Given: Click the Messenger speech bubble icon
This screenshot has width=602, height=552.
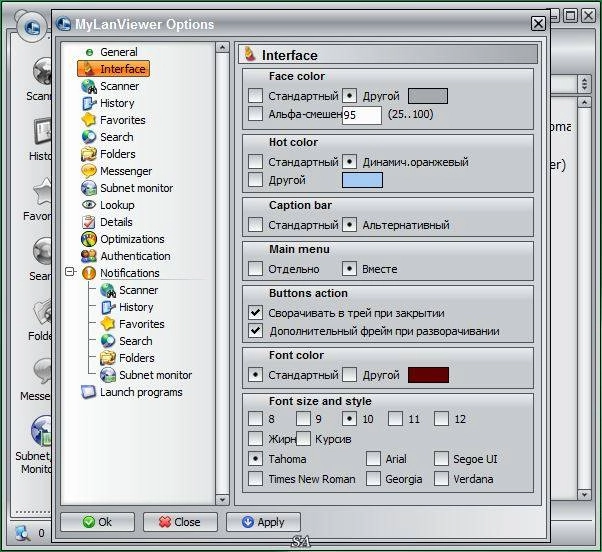Looking at the screenshot, I should coord(89,171).
